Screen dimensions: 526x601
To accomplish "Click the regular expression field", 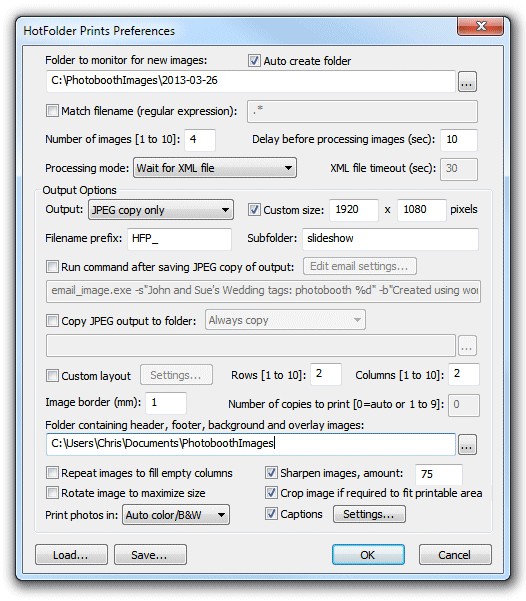I will [362, 112].
